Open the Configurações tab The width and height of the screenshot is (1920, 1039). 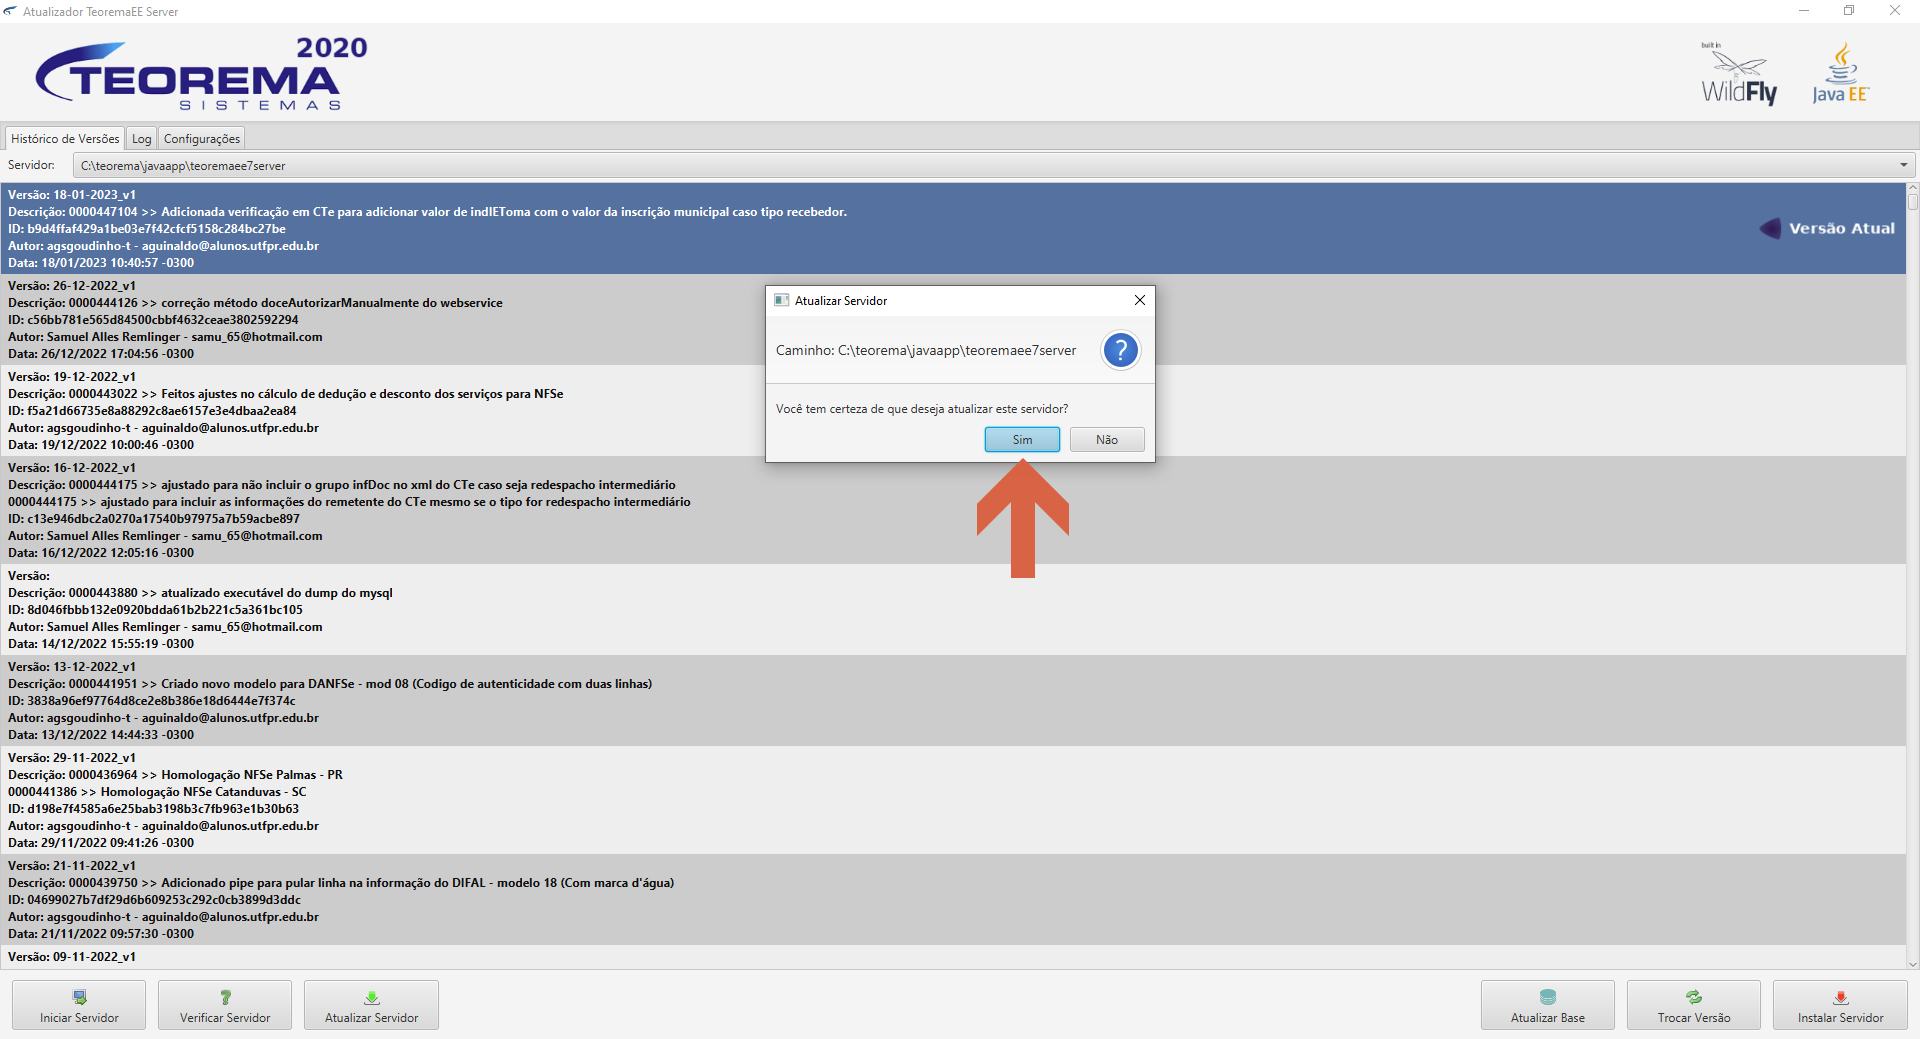[202, 139]
